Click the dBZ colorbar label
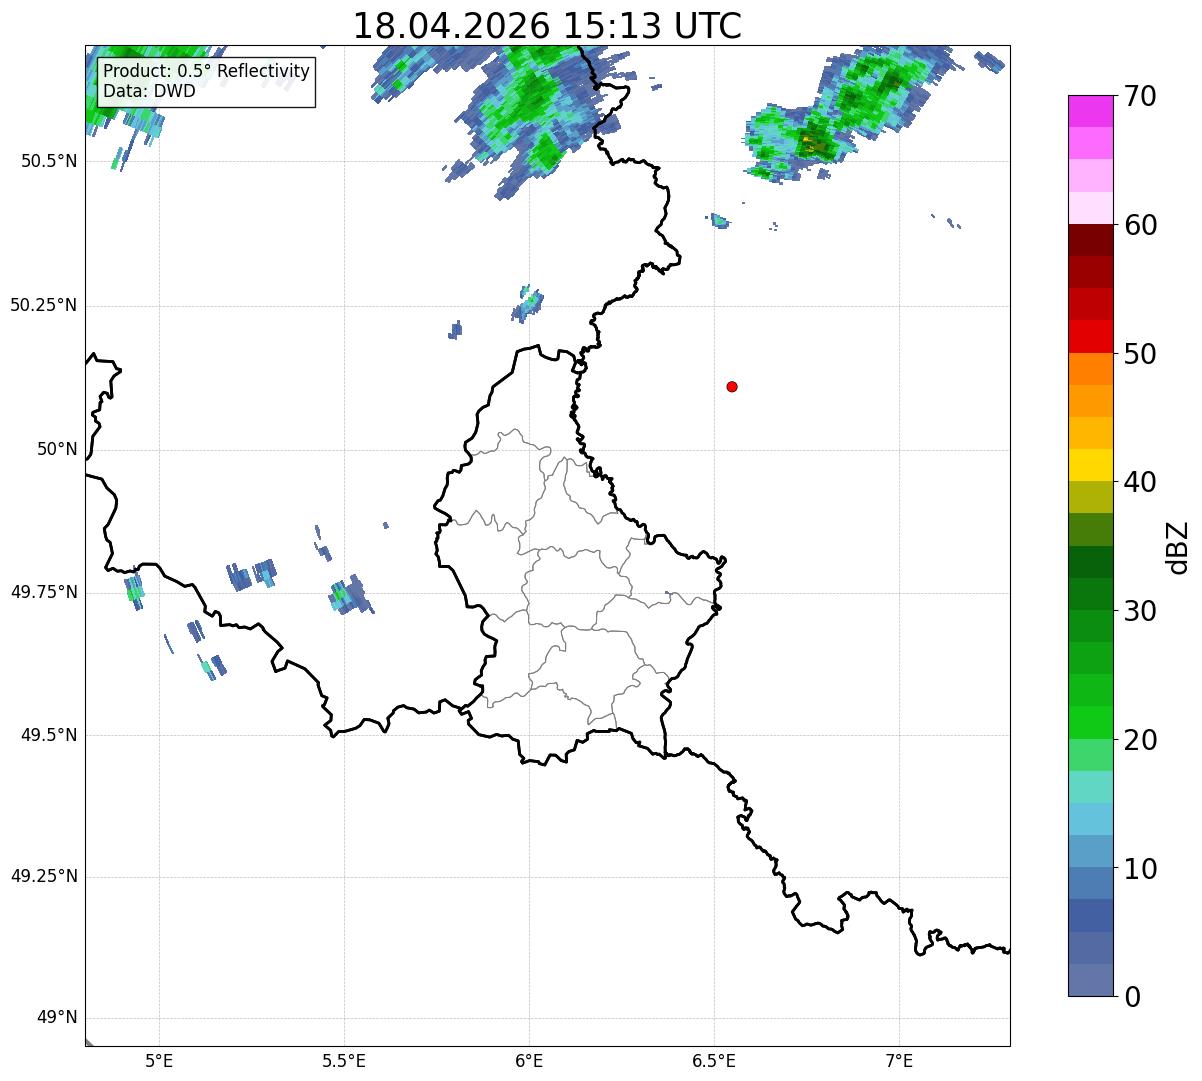Screen dimensions: 1202x1081 (x=1178, y=546)
